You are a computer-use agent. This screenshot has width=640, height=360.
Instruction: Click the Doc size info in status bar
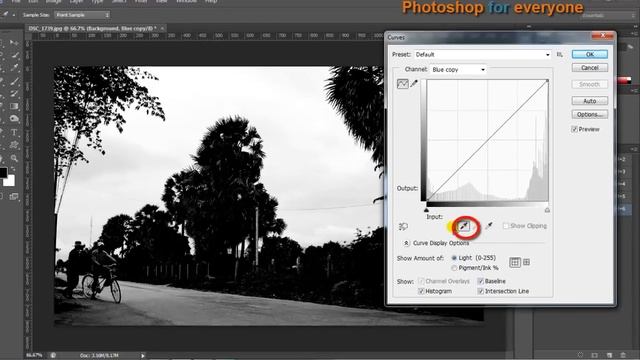[99, 356]
